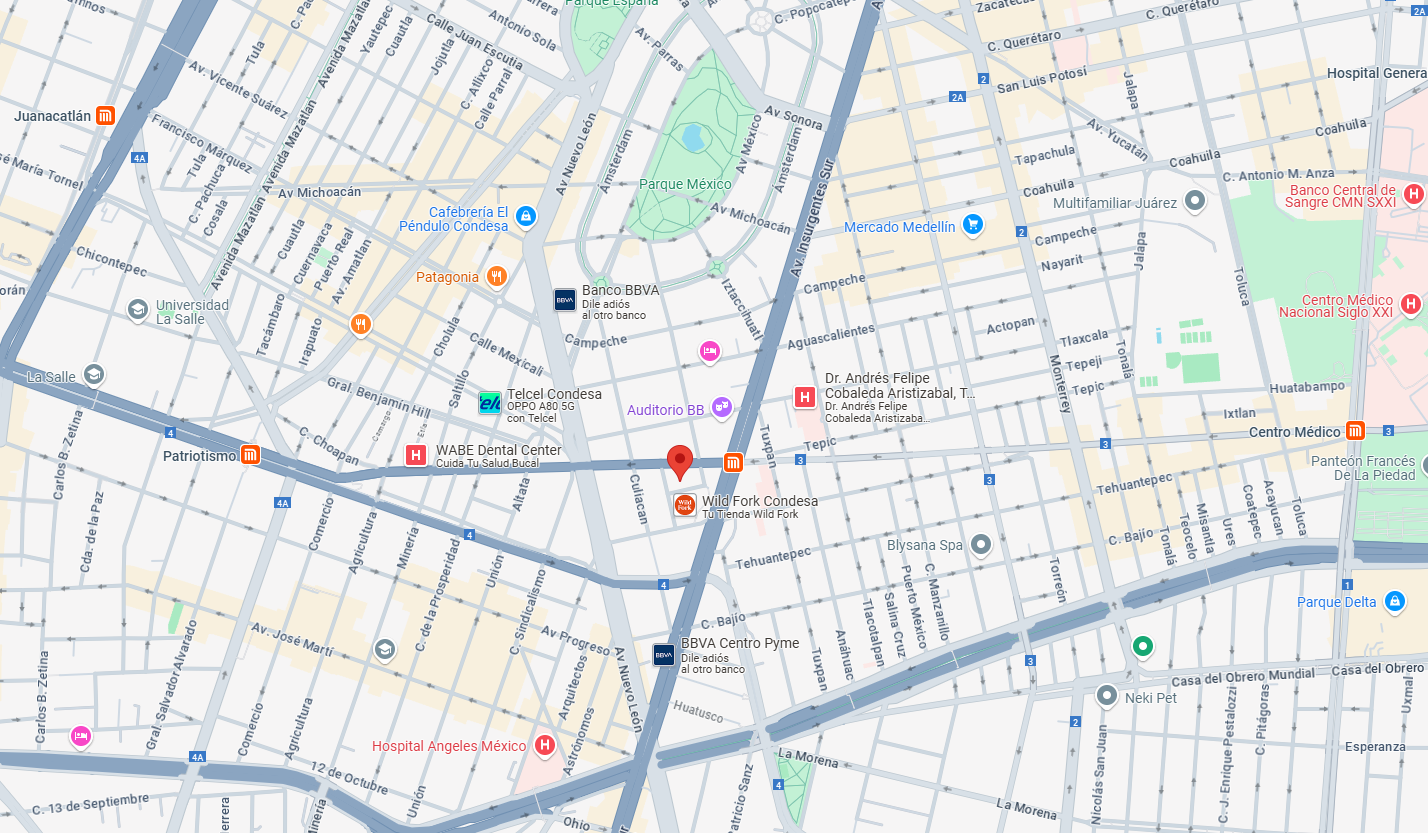Image resolution: width=1428 pixels, height=833 pixels.
Task: Select the WABE Dental Center icon
Action: tap(415, 455)
